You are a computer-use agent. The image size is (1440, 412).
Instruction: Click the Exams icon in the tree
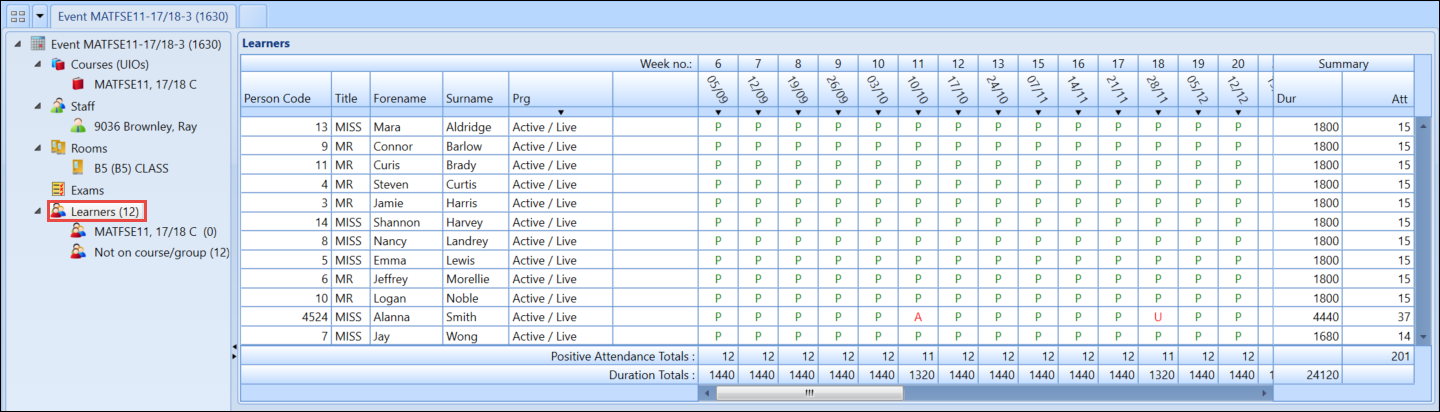(58, 190)
